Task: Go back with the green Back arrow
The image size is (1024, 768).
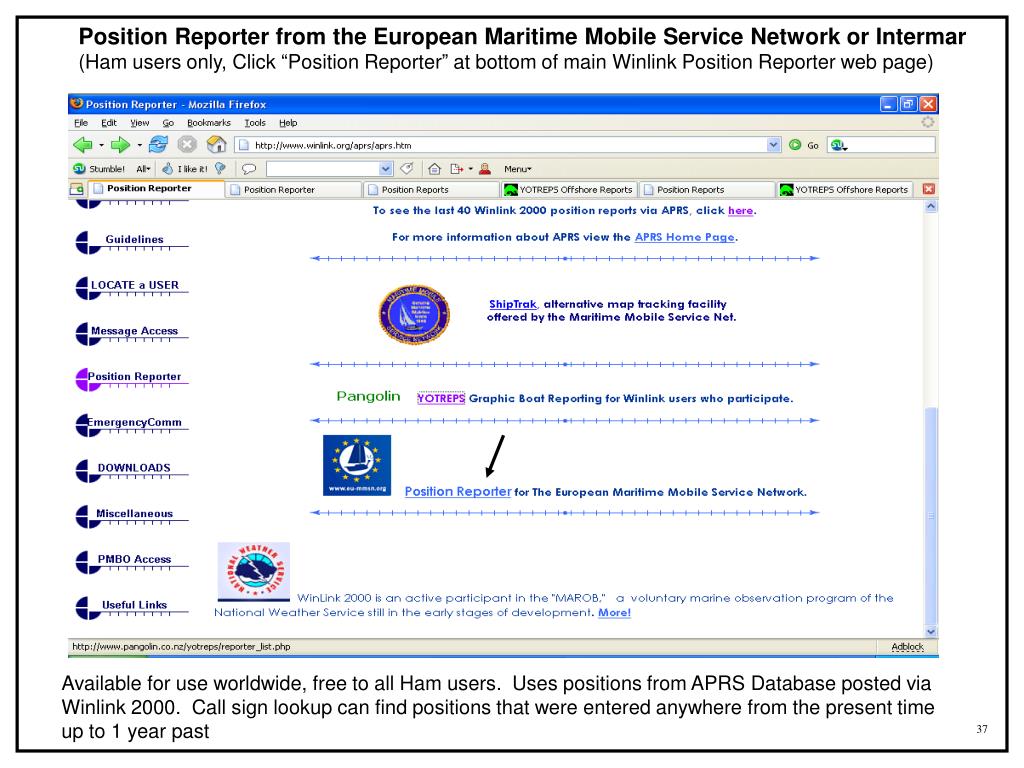Action: pos(83,145)
